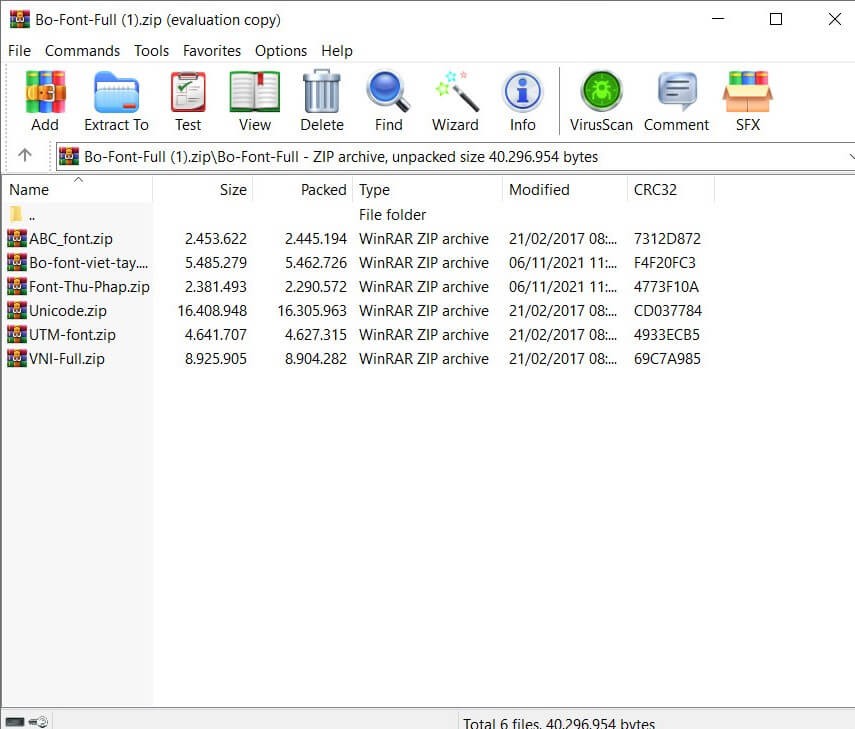Run the Test archive tool
Screen dimensions: 855x729
pos(188,101)
